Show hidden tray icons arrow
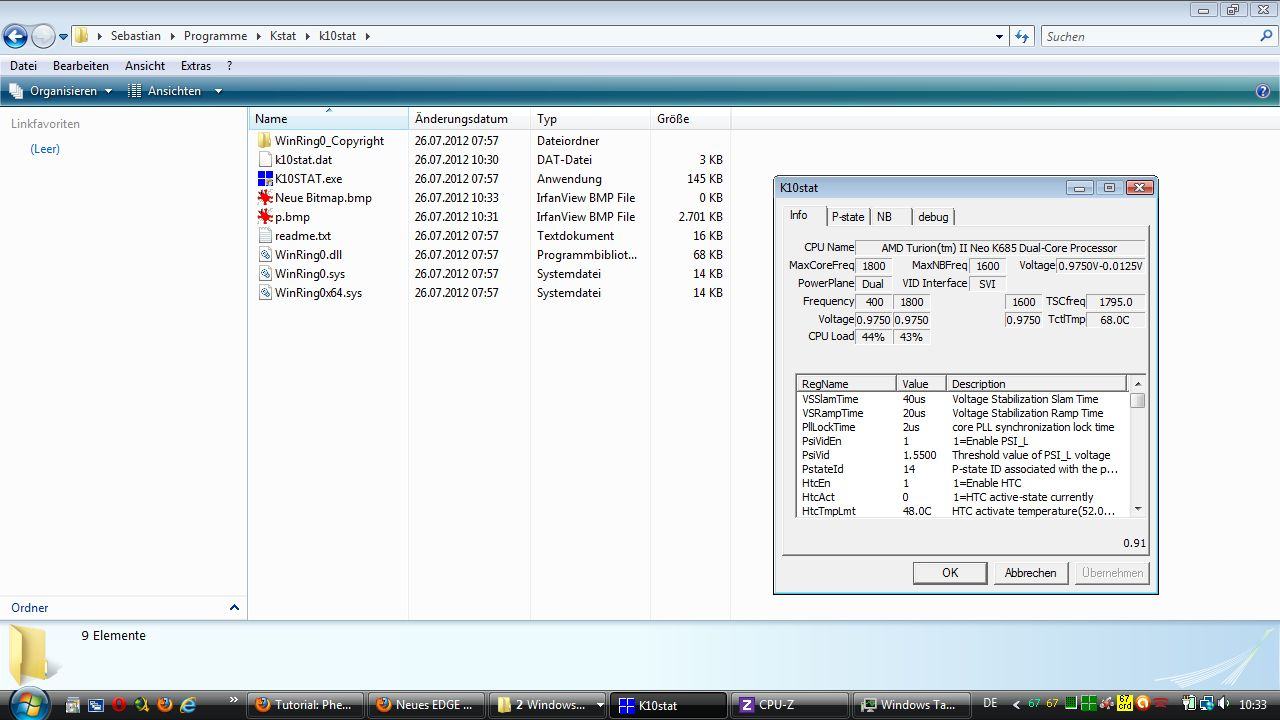Viewport: 1280px width, 720px height. tap(1016, 705)
